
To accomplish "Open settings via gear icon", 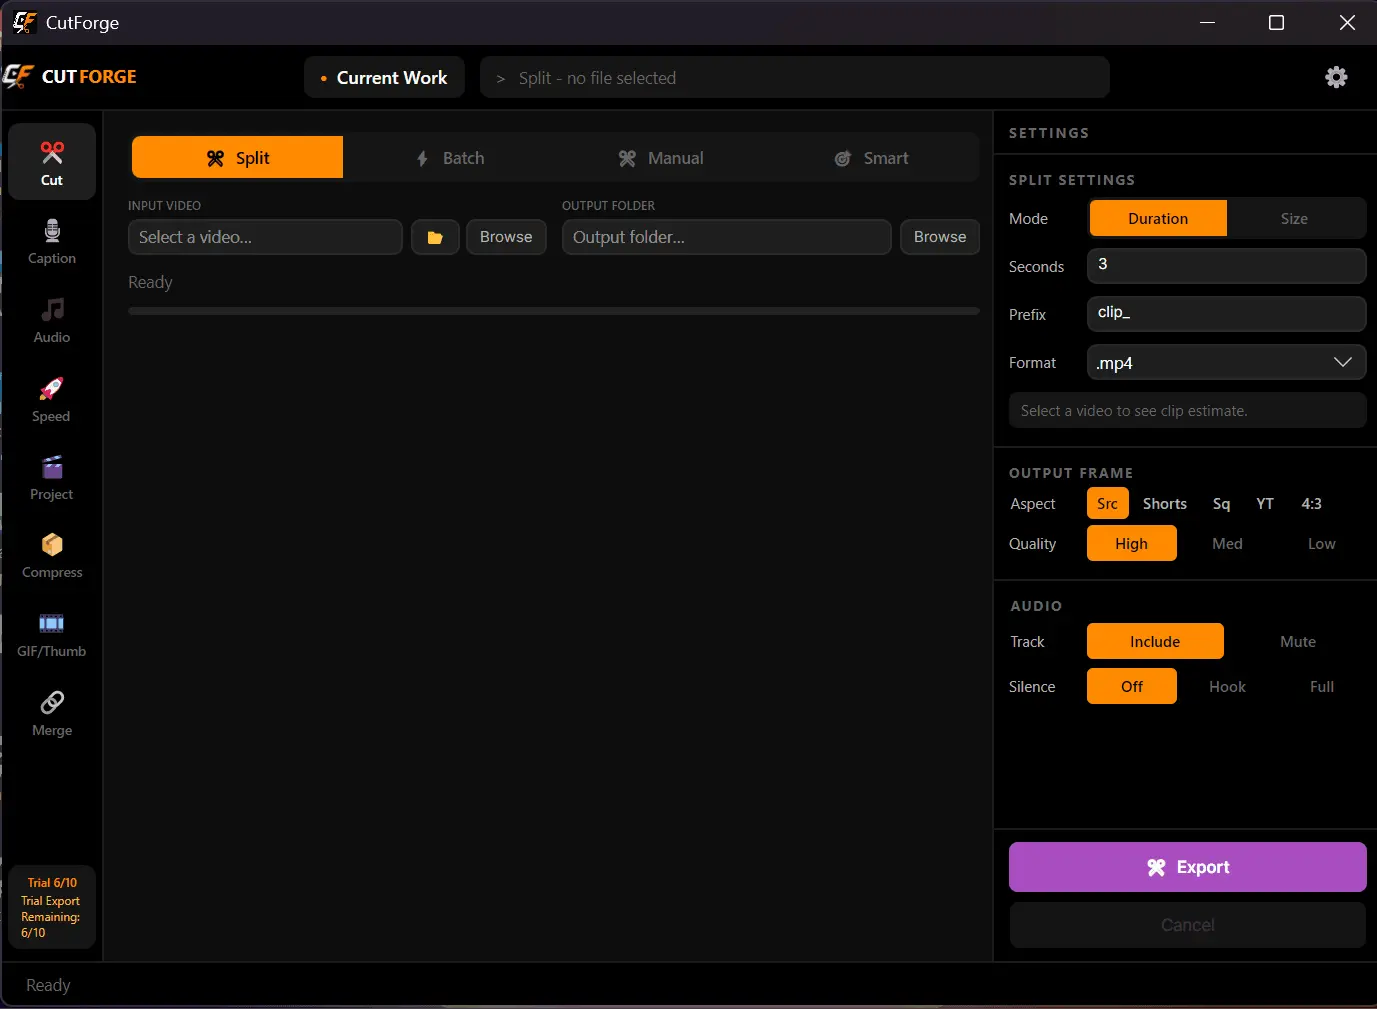I will [1336, 77].
